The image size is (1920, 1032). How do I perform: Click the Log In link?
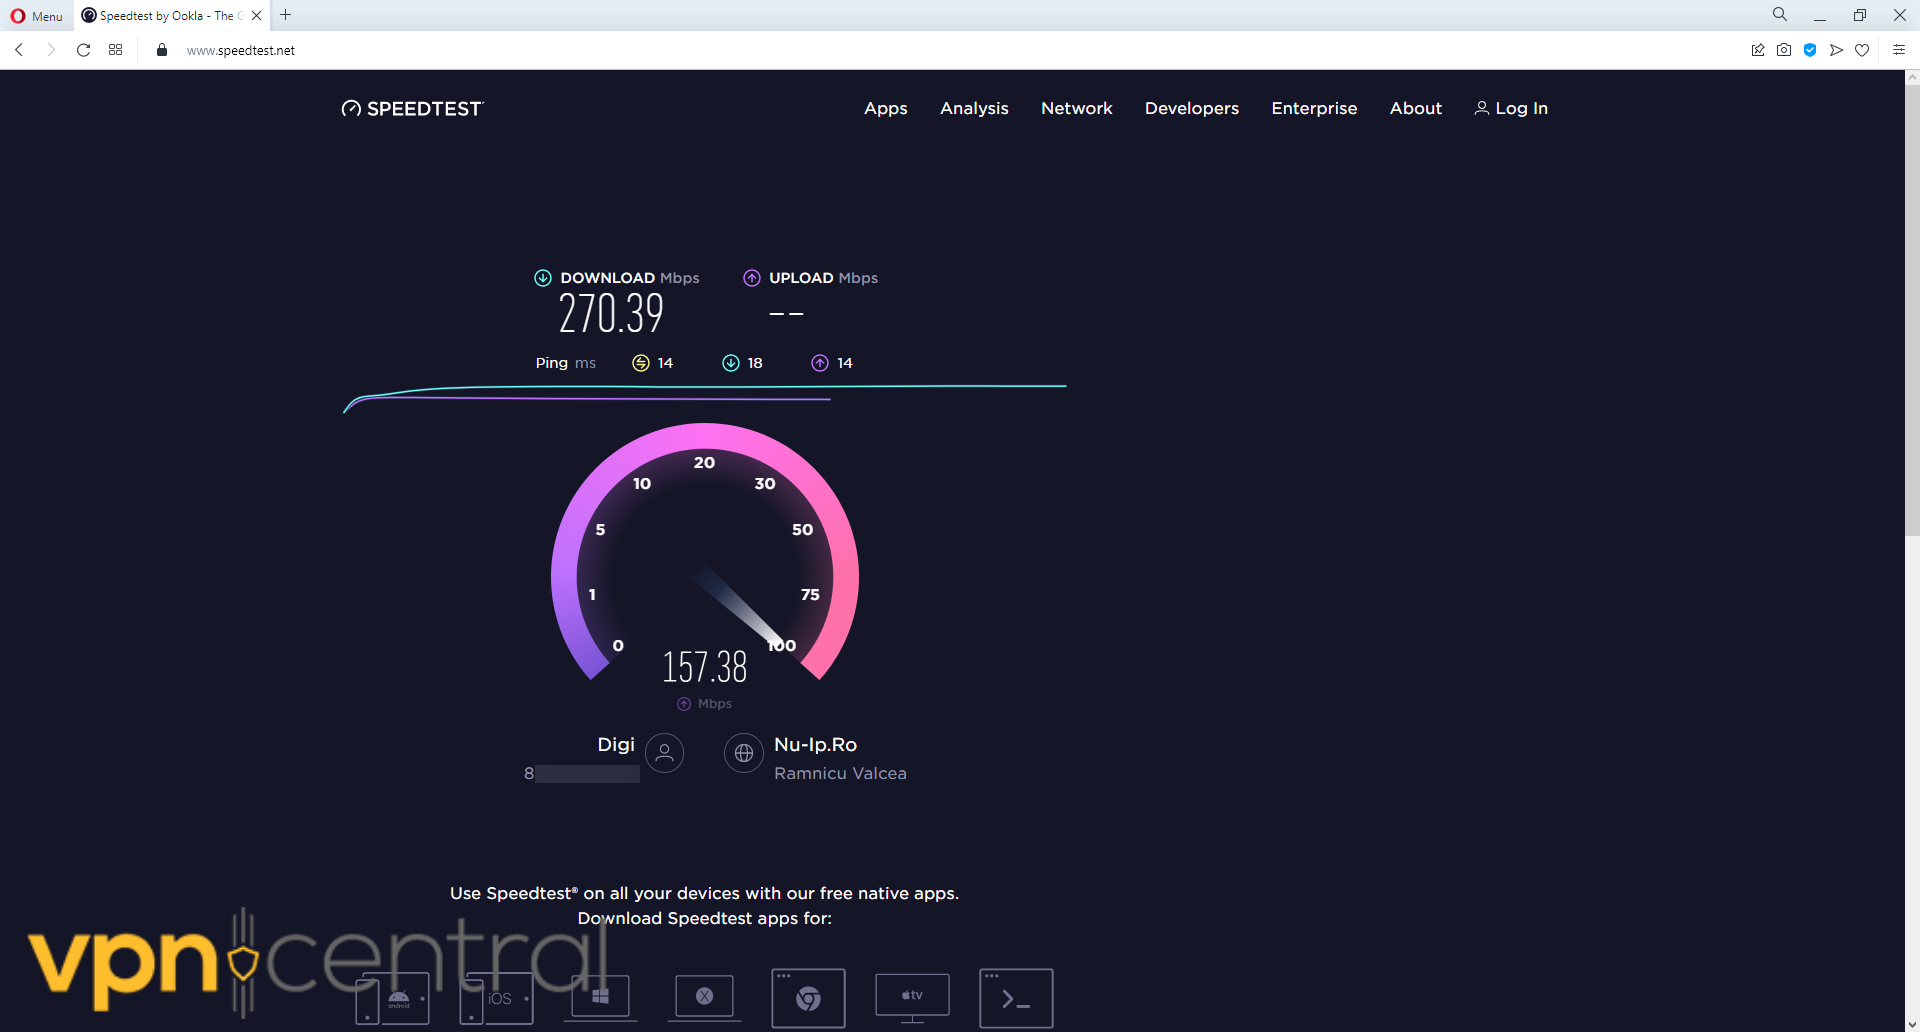pos(1511,108)
